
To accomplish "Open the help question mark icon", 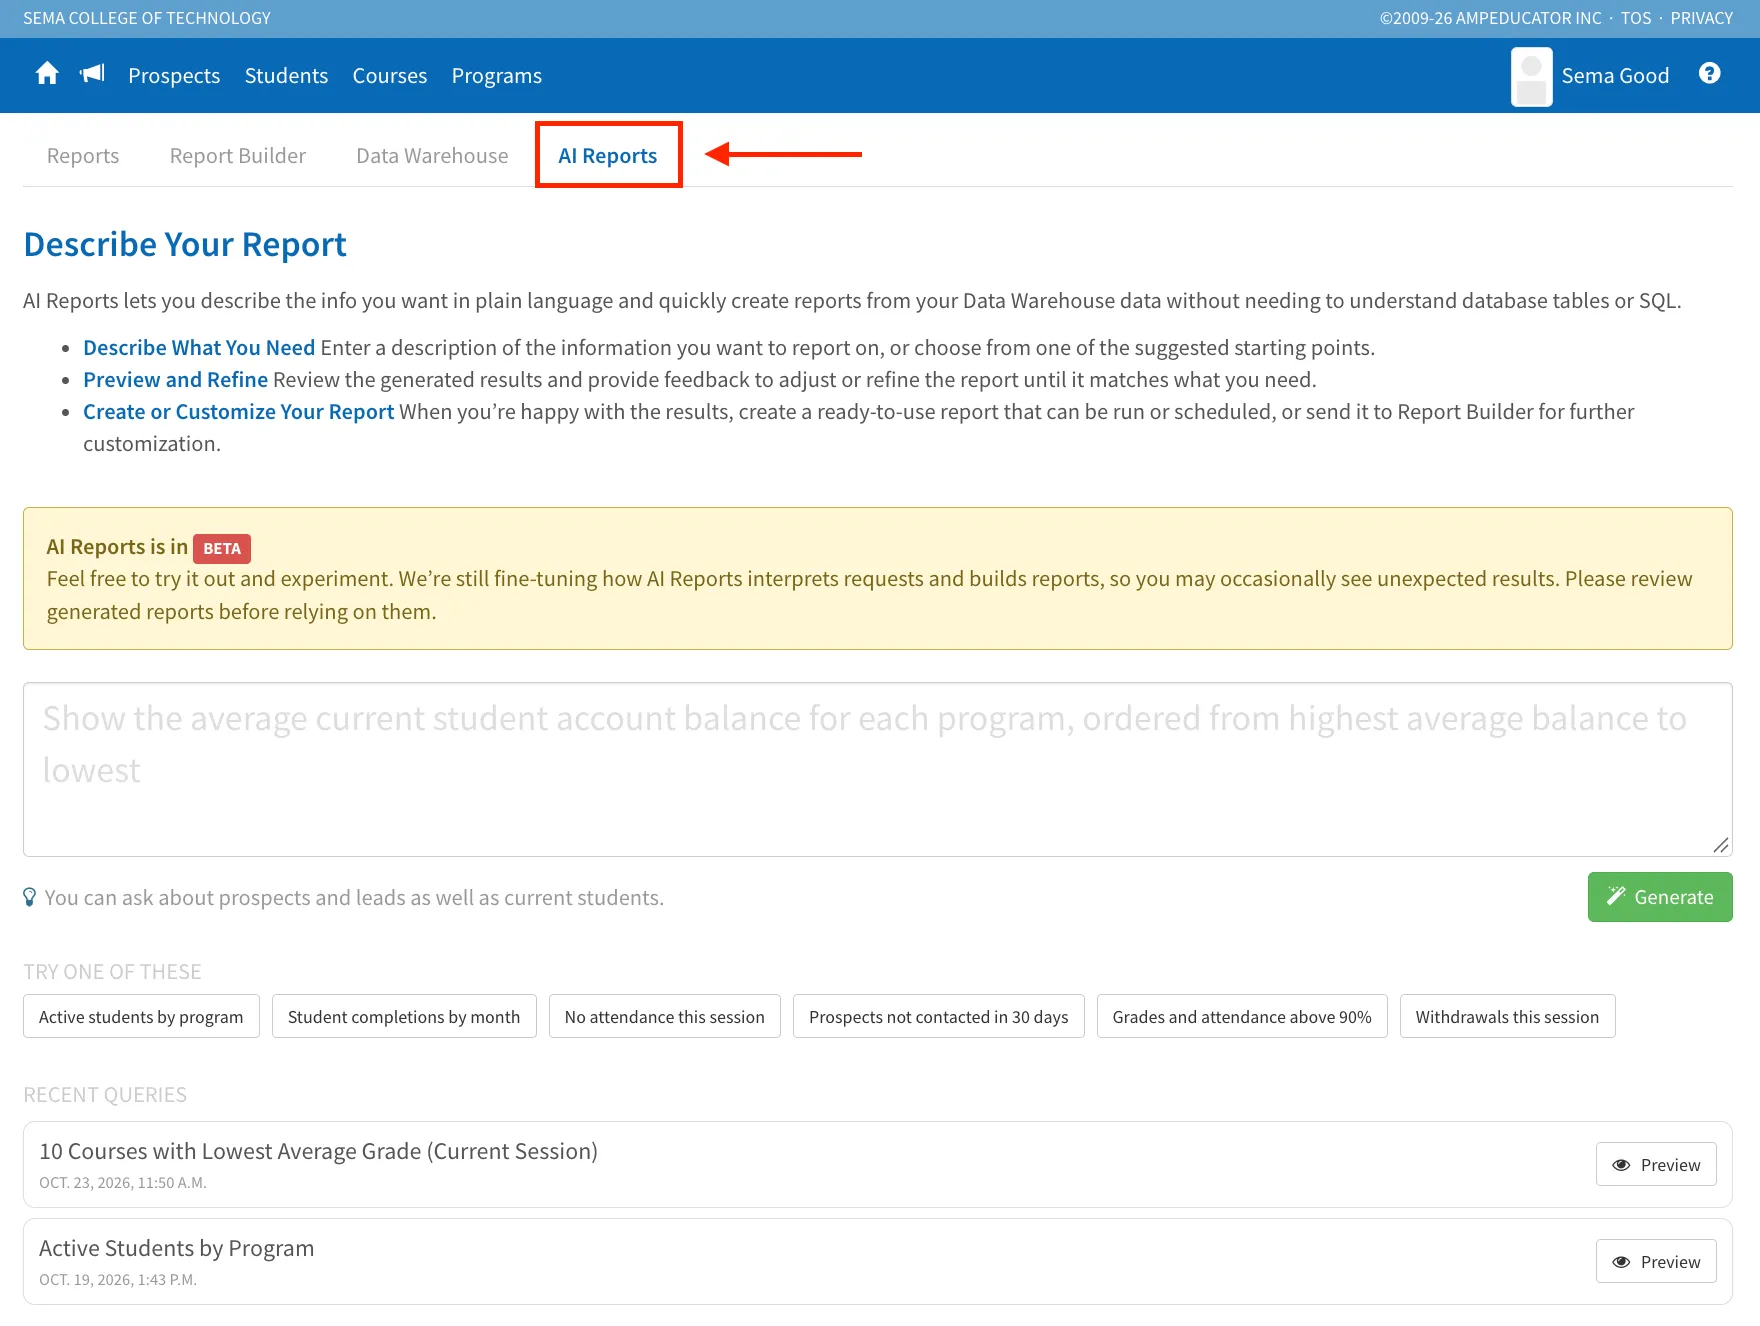I will (1710, 73).
